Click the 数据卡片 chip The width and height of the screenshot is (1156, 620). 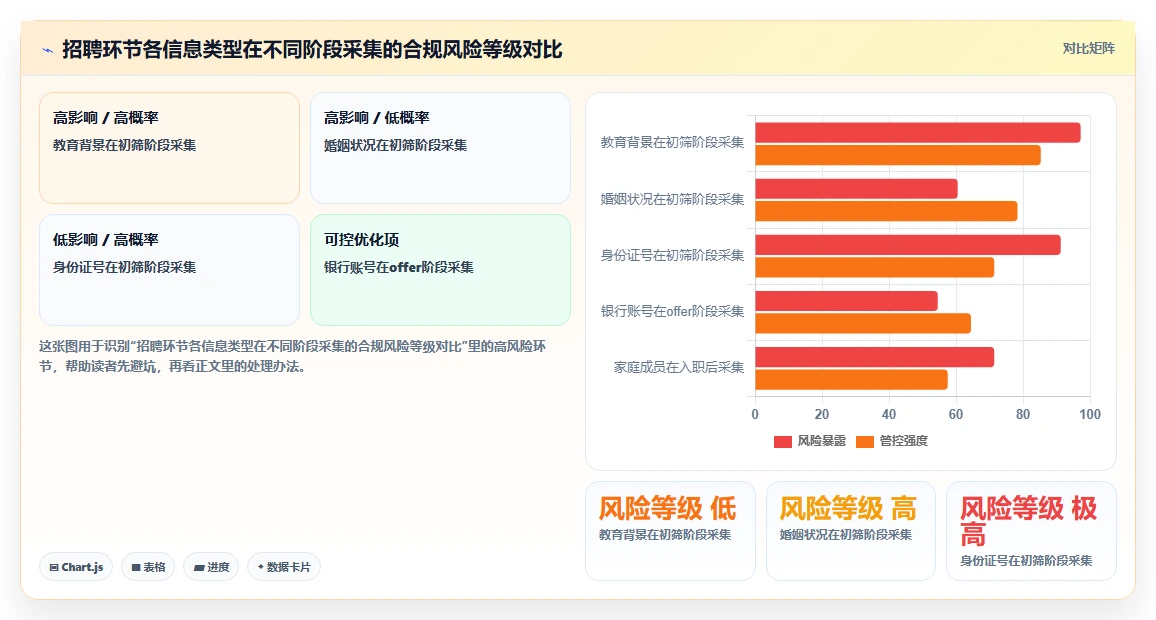point(284,567)
